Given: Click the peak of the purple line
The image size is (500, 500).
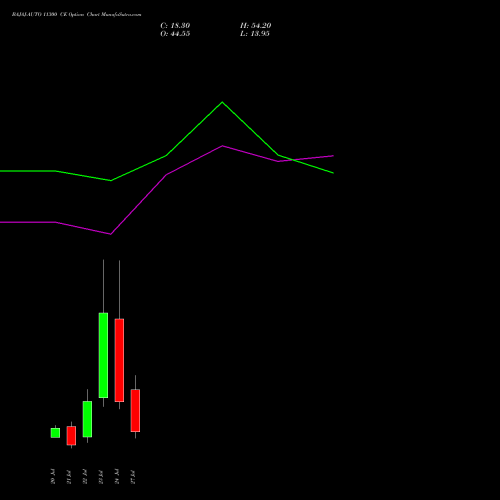Looking at the screenshot, I should point(222,146).
